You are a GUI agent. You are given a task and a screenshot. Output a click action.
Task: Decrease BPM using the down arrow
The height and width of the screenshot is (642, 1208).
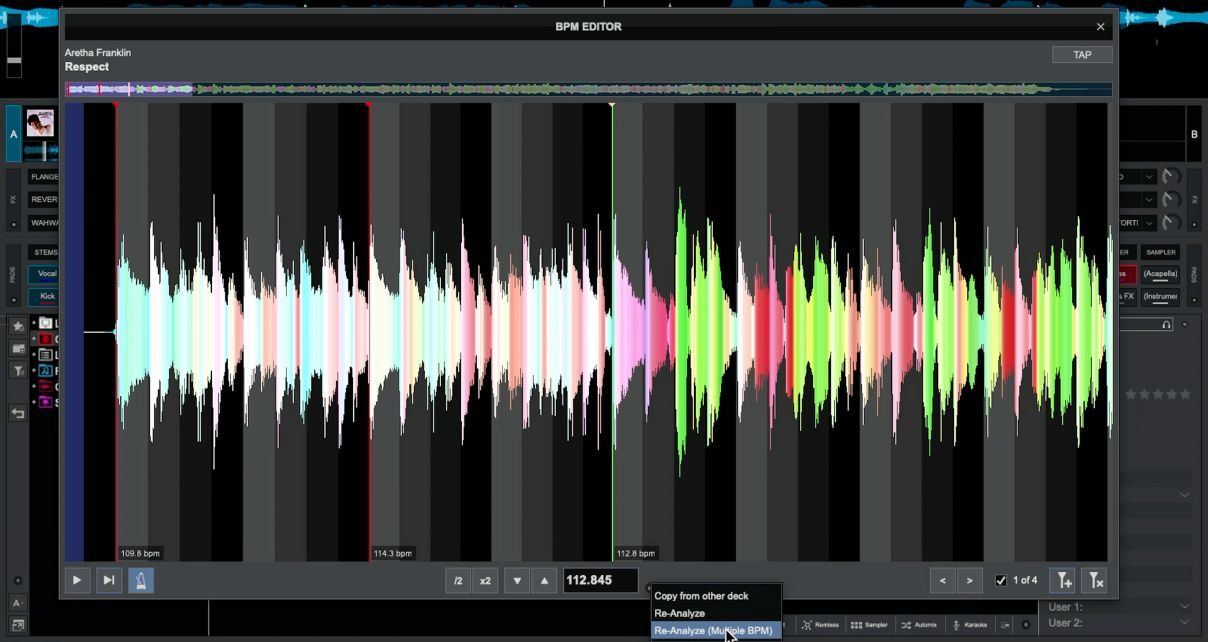tap(517, 580)
